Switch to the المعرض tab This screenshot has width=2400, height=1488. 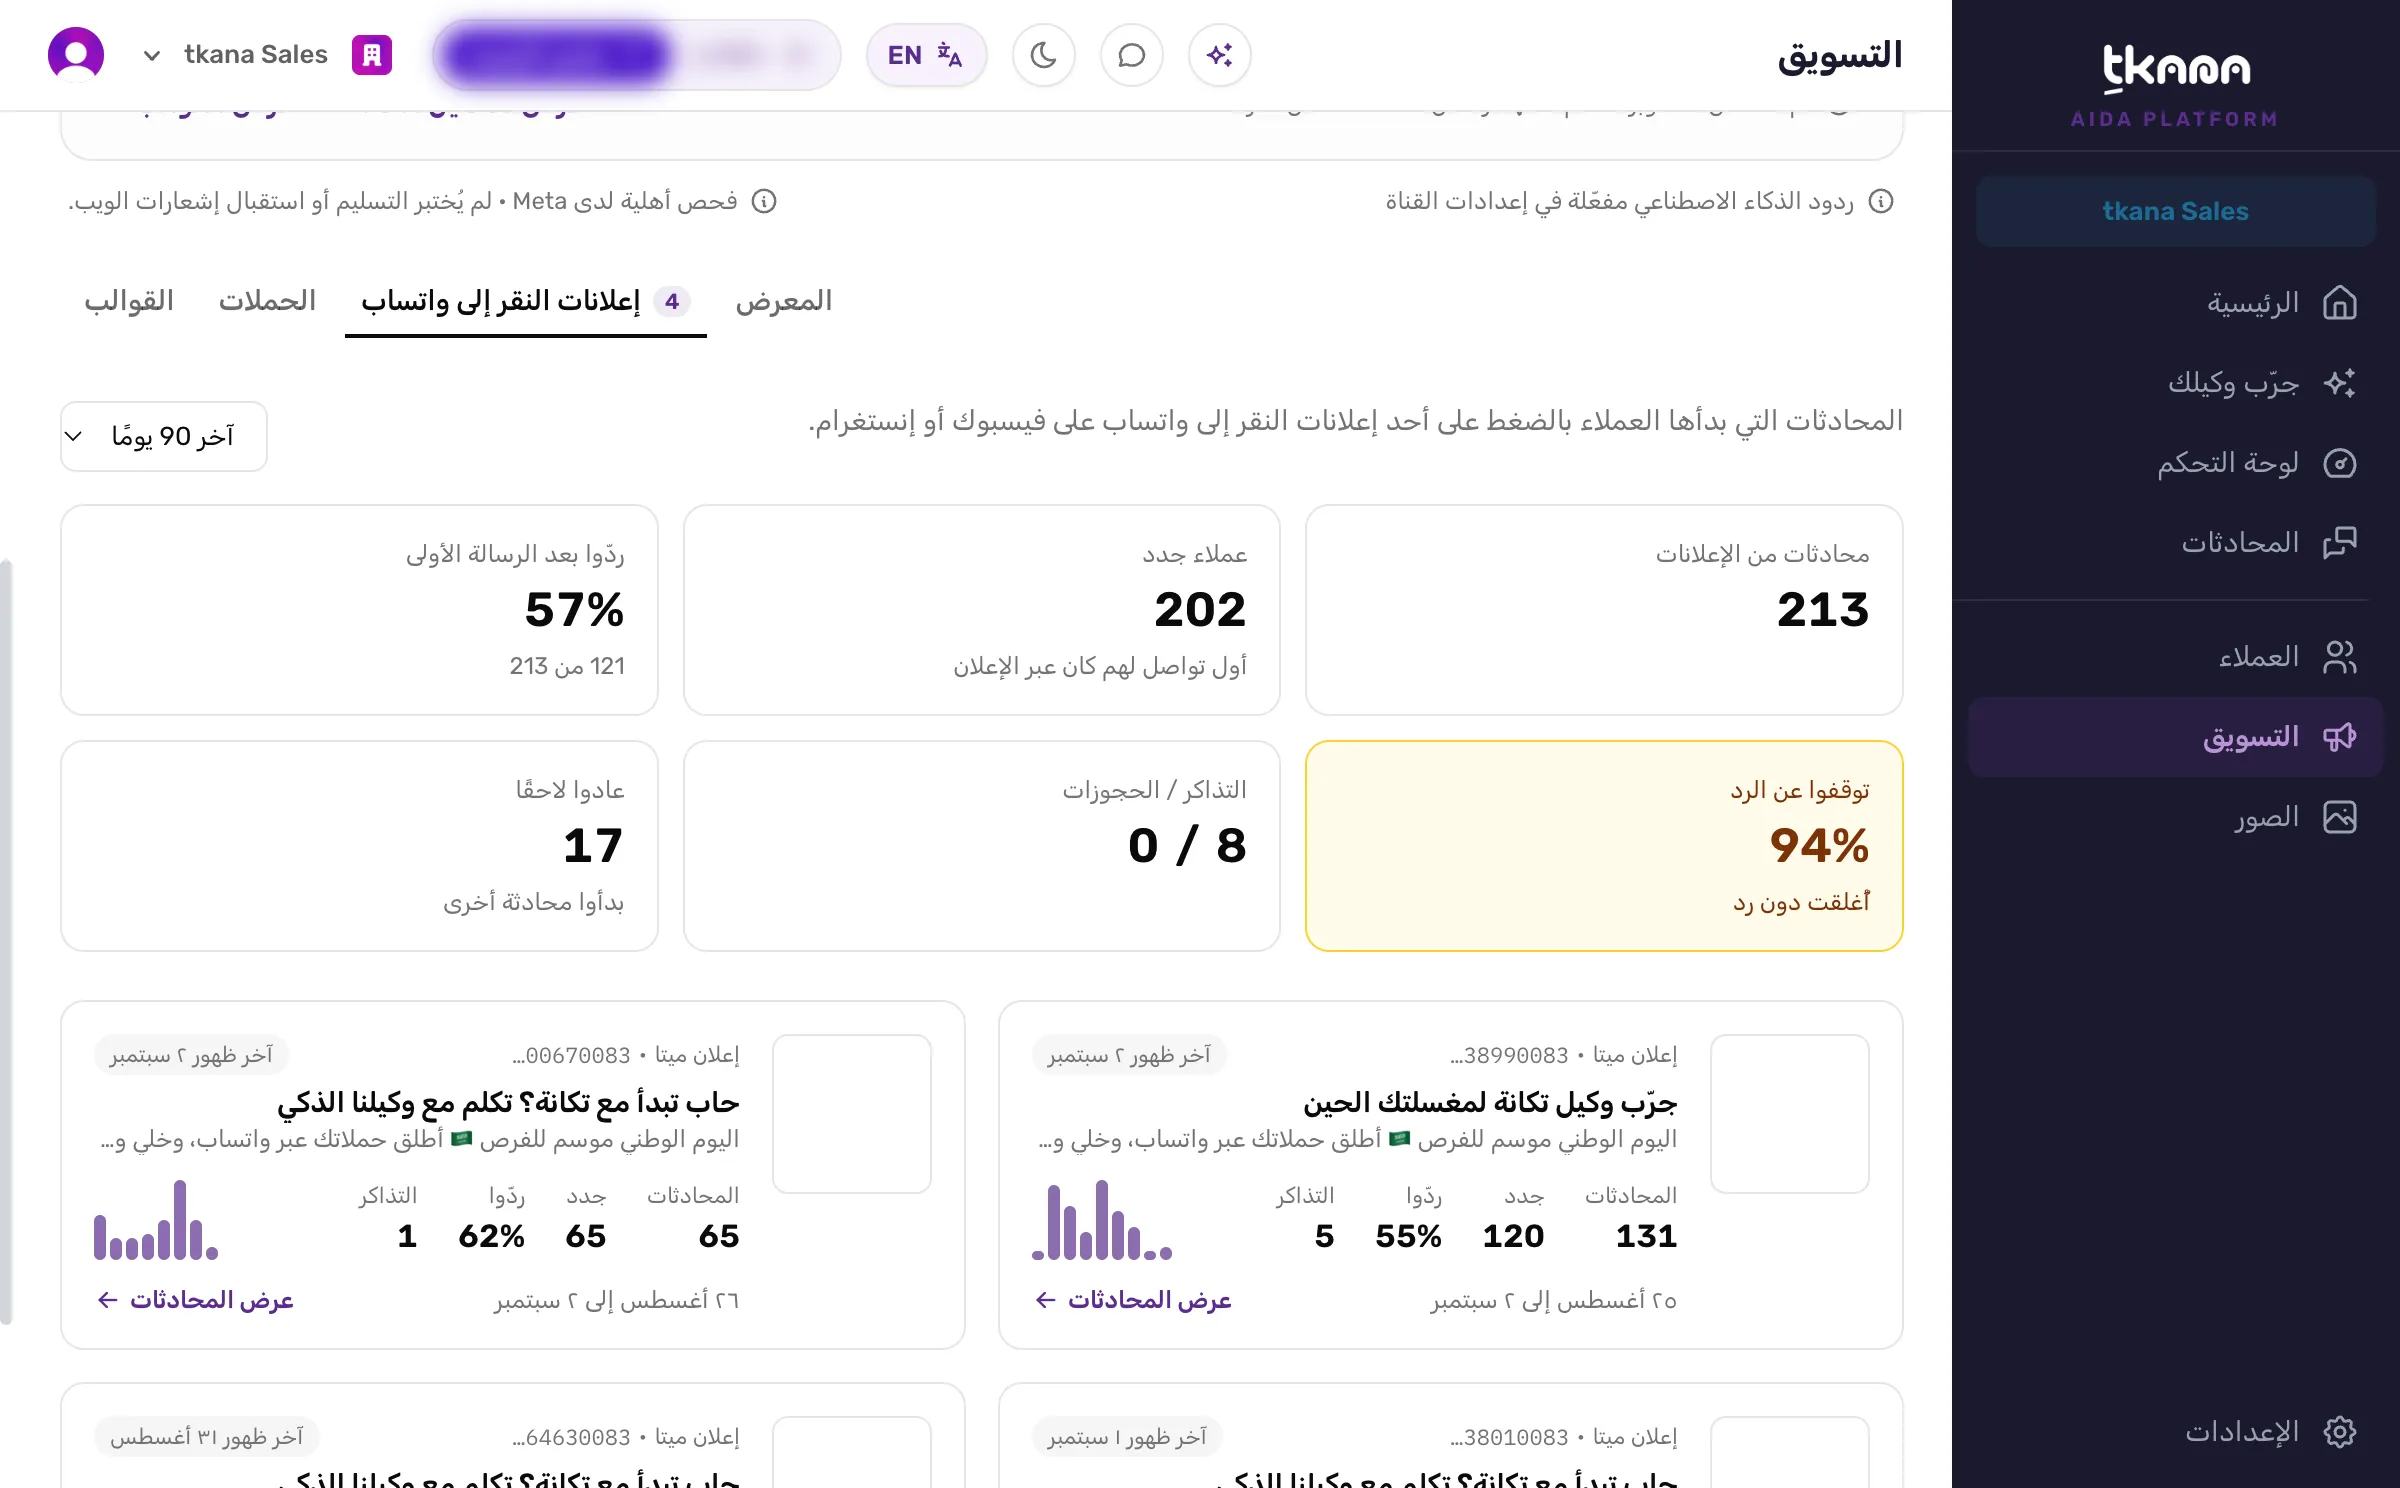pyautogui.click(x=783, y=301)
